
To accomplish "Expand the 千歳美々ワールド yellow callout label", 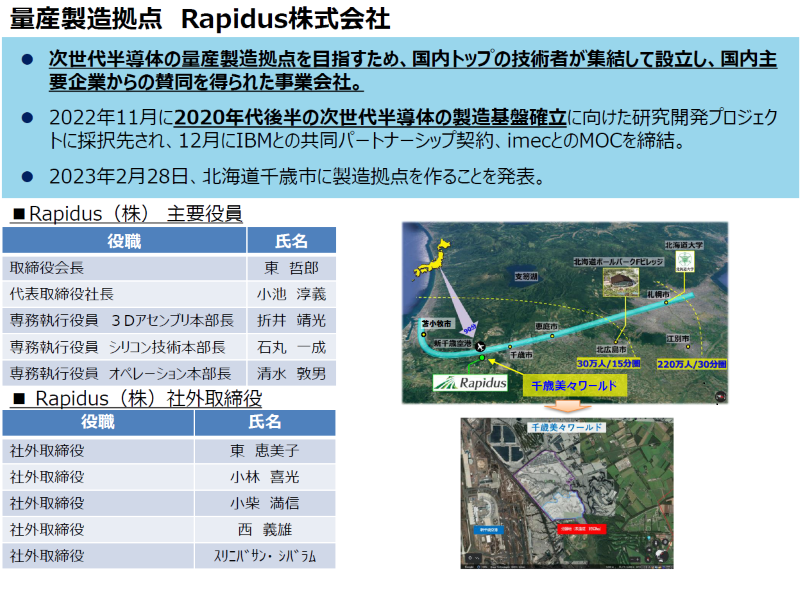I will click(574, 383).
